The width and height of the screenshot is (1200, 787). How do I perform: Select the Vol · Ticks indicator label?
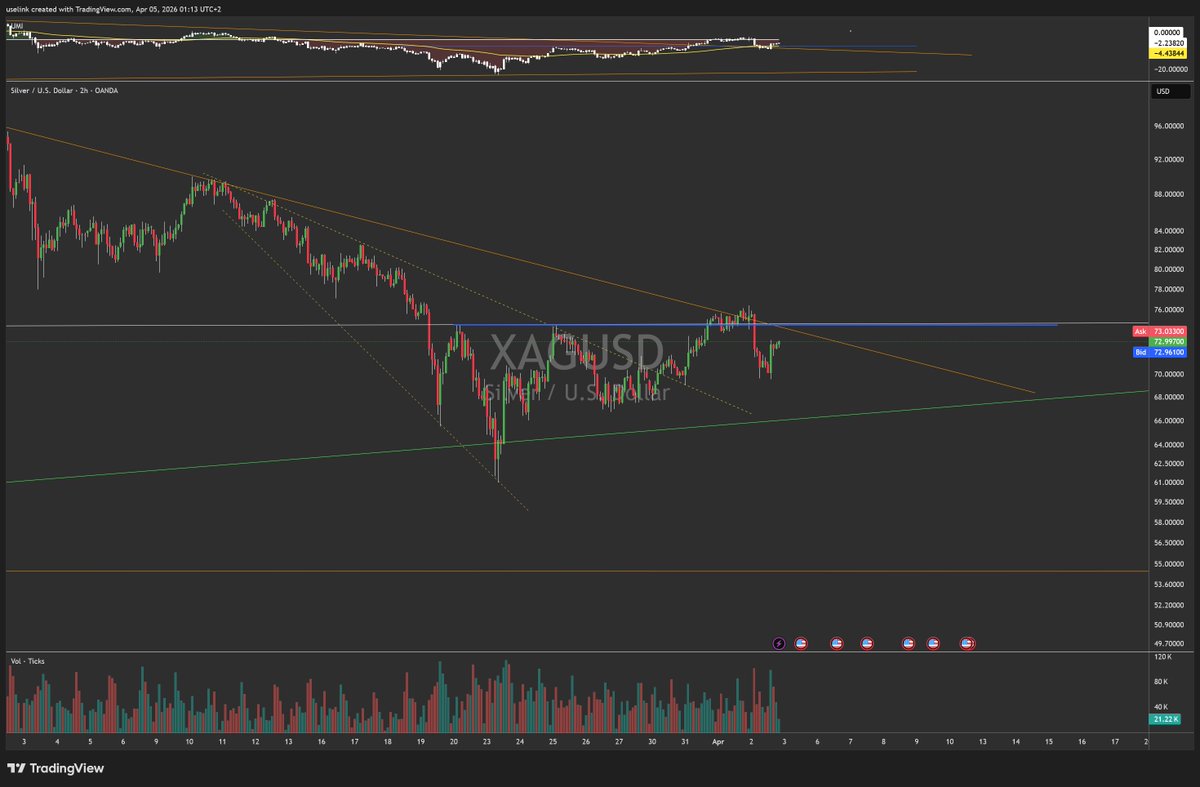[28, 661]
